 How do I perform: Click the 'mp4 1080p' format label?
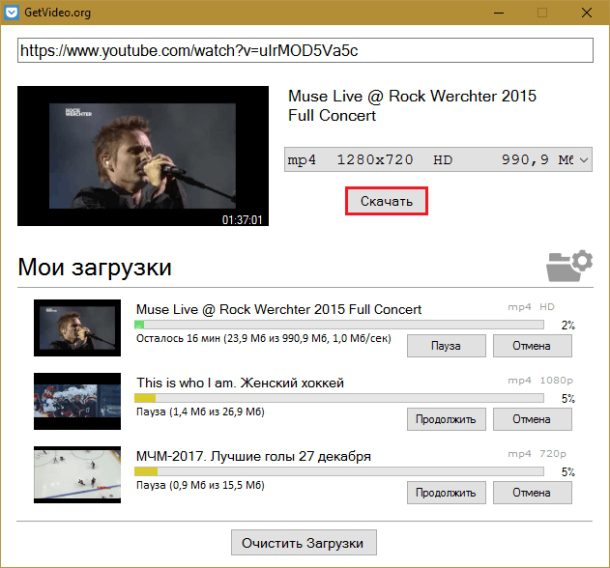click(540, 380)
